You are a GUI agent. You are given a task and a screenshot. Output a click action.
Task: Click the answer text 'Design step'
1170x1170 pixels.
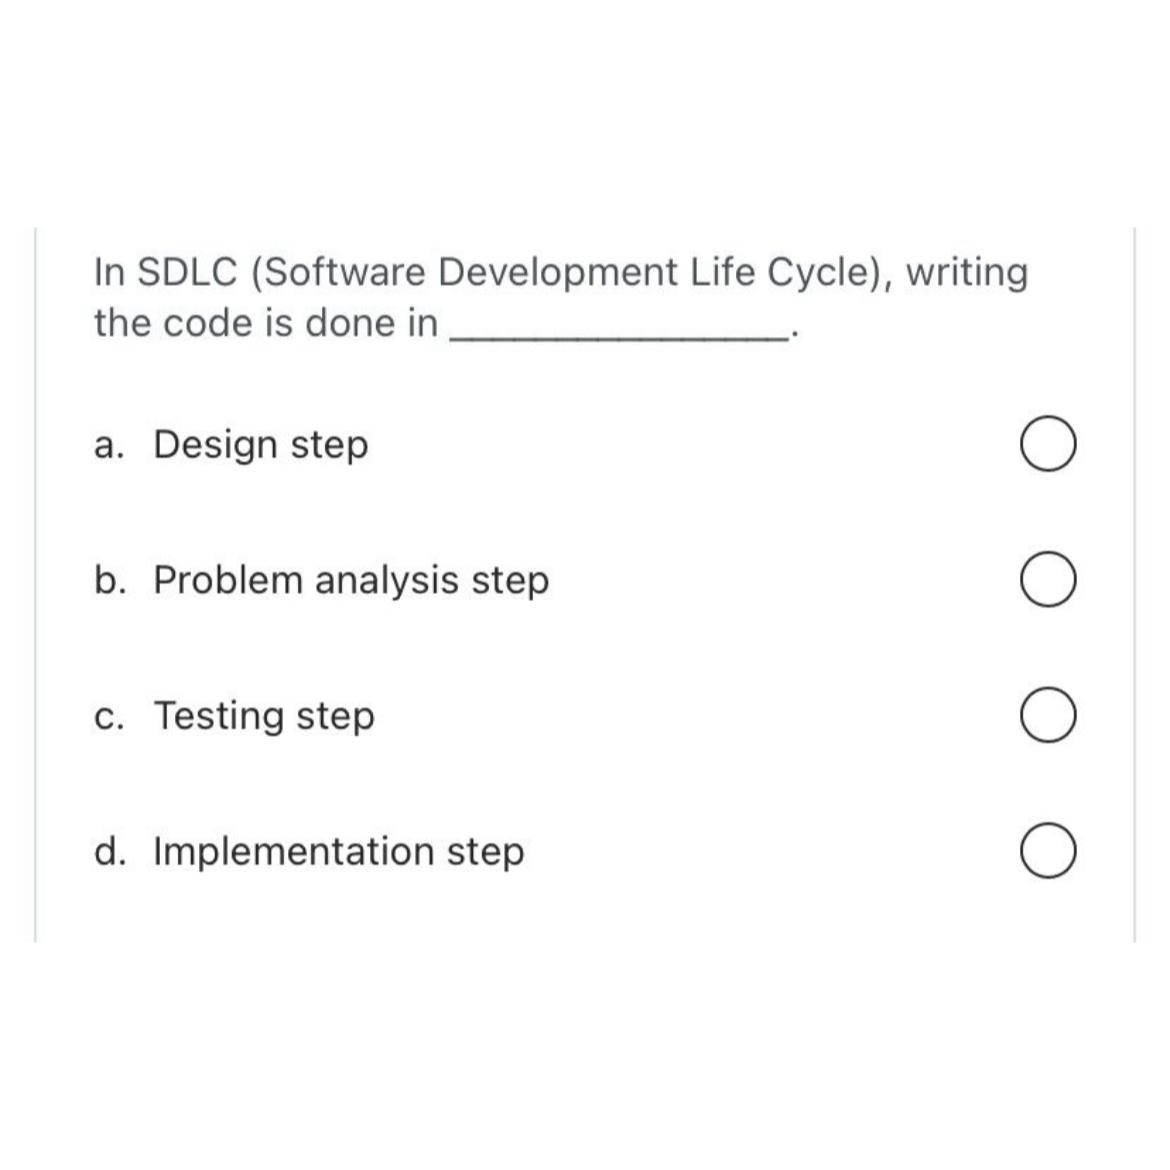coord(260,444)
